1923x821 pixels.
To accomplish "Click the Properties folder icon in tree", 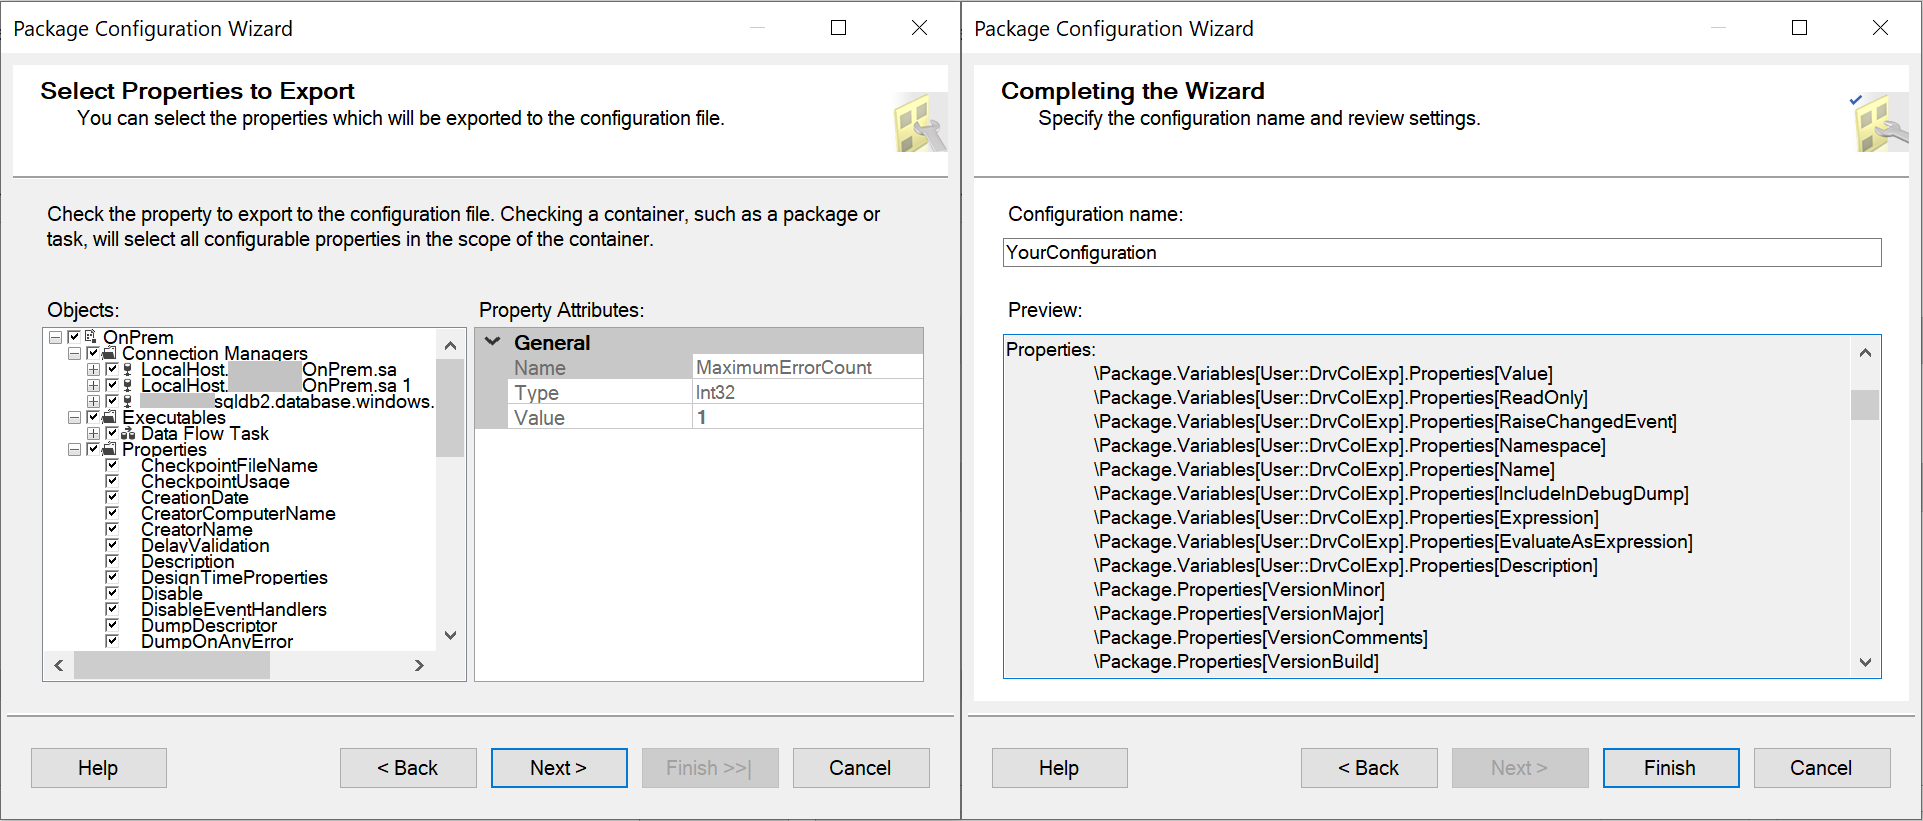I will pyautogui.click(x=109, y=449).
